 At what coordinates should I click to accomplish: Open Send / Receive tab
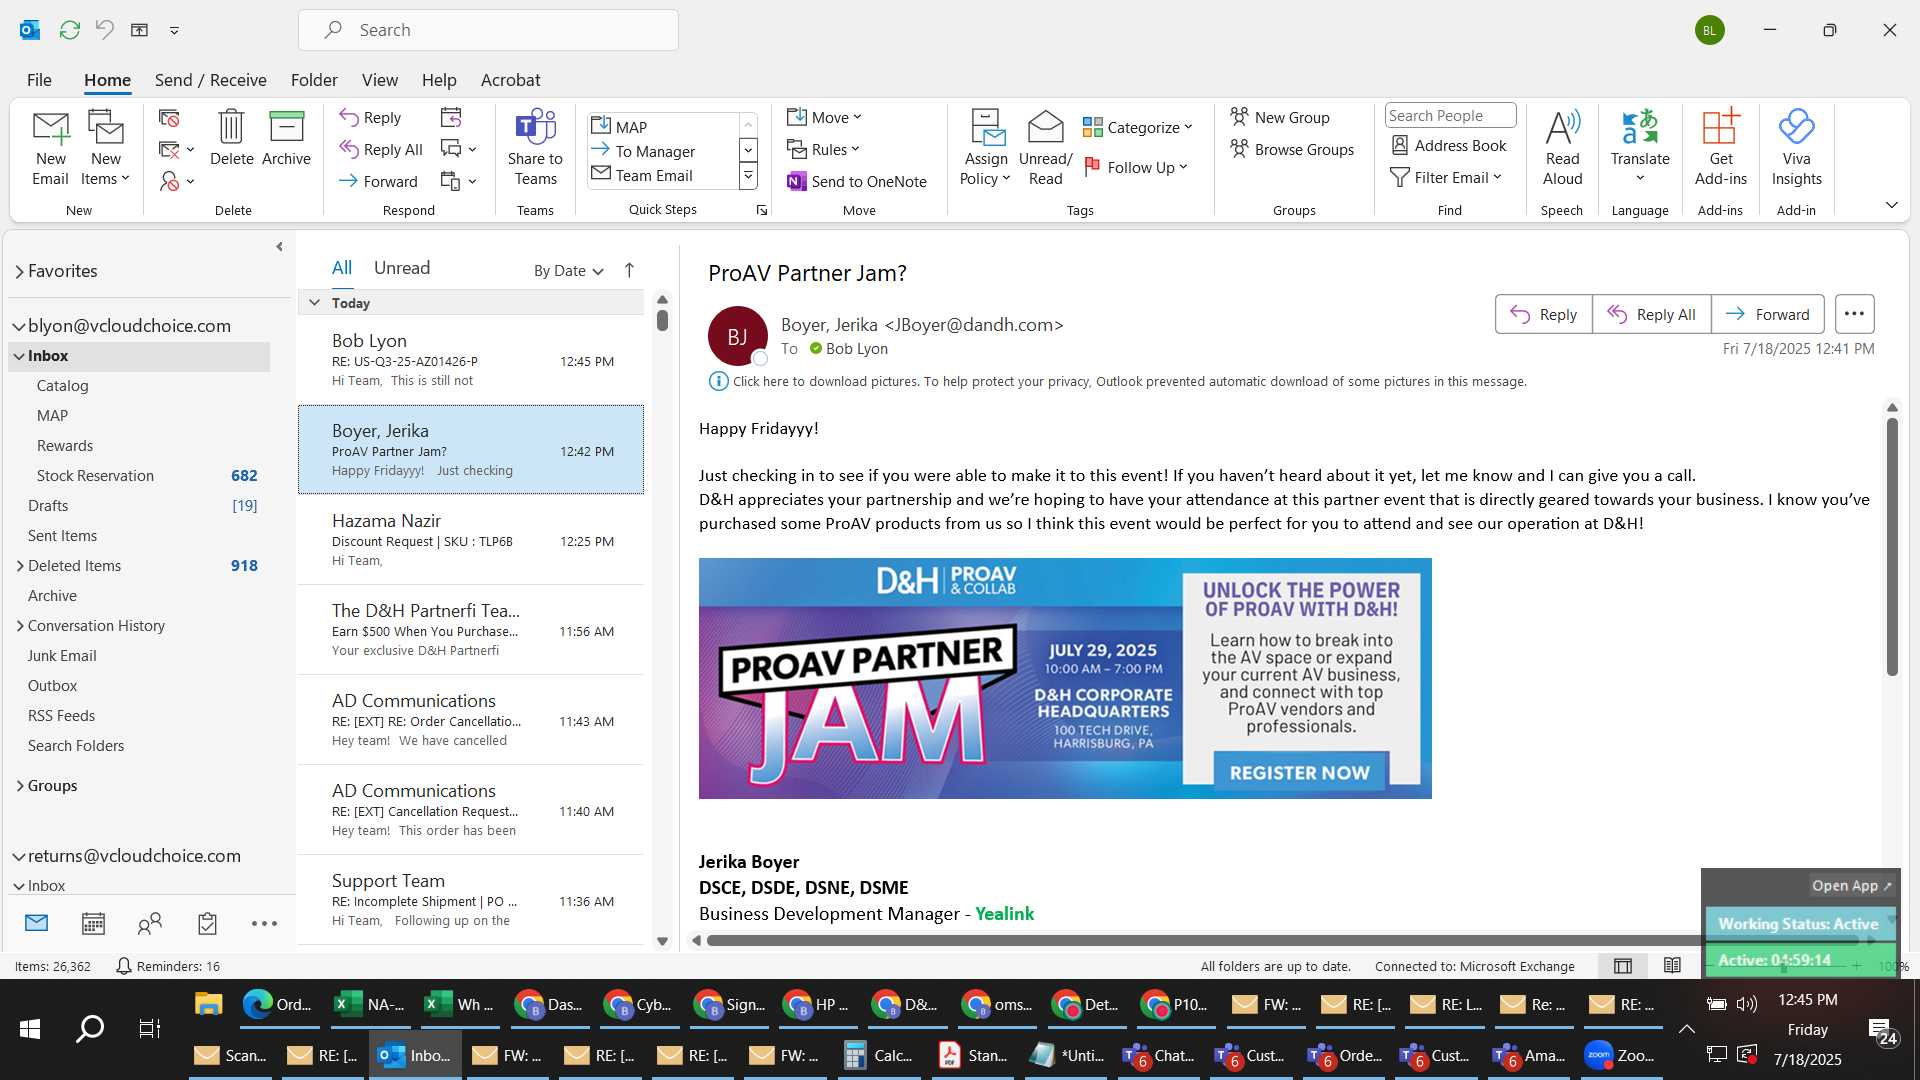[x=210, y=80]
